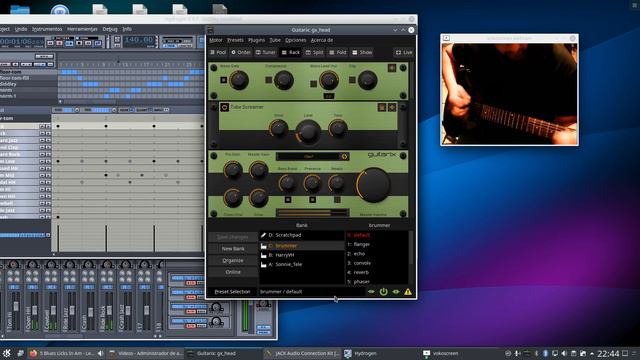Click the New Bank button
Image resolution: width=640 pixels, height=360 pixels.
pos(233,249)
